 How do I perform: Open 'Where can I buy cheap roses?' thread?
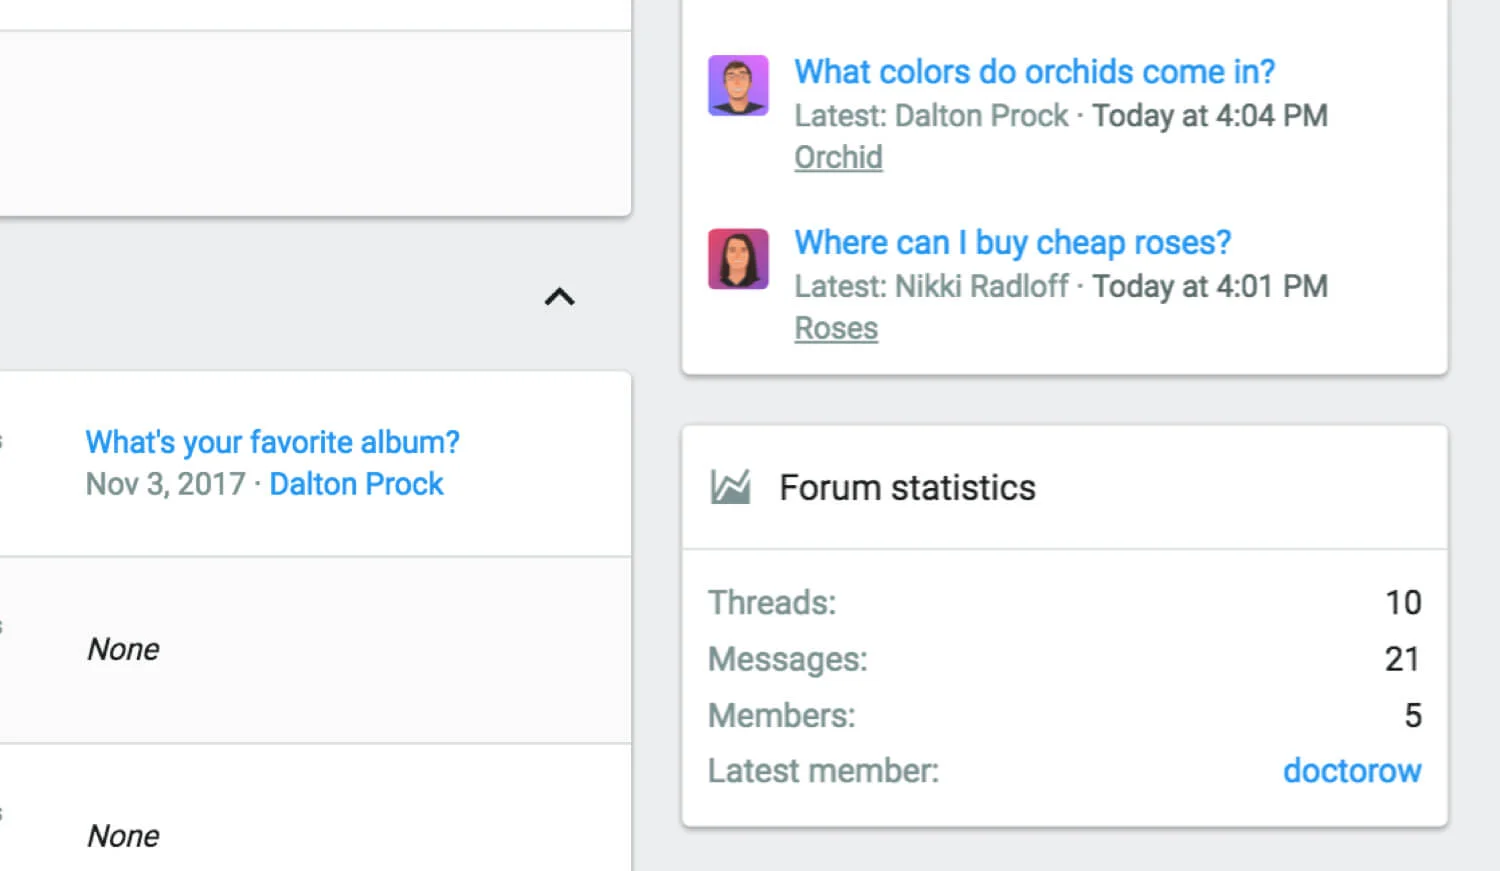pyautogui.click(x=1012, y=243)
